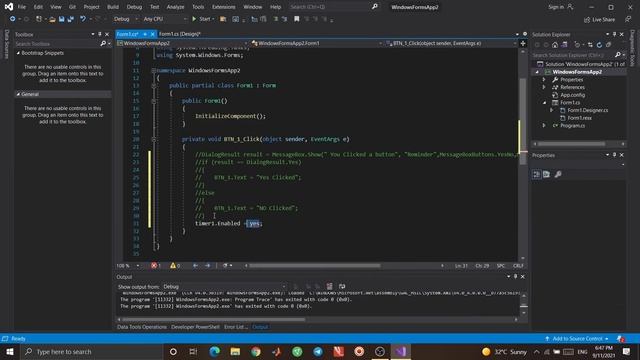This screenshot has width=640, height=360.
Task: Open the Build menu
Action: [x=113, y=7]
